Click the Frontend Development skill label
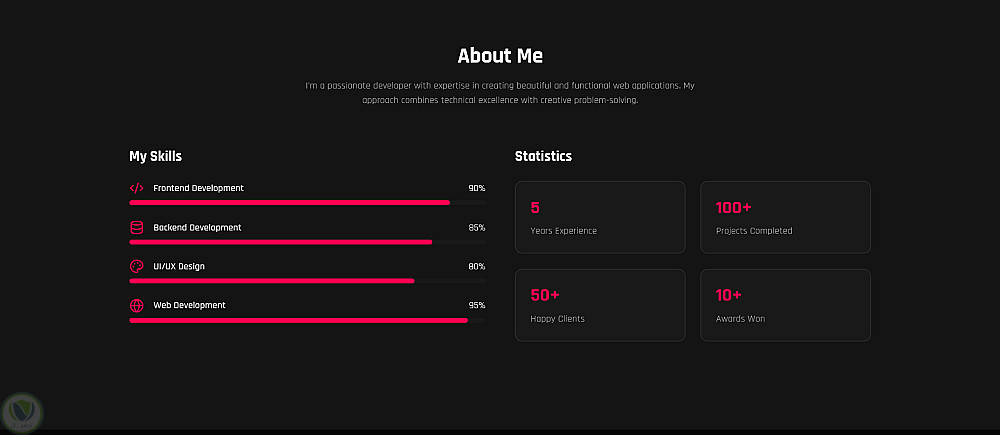1000x435 pixels. (198, 188)
